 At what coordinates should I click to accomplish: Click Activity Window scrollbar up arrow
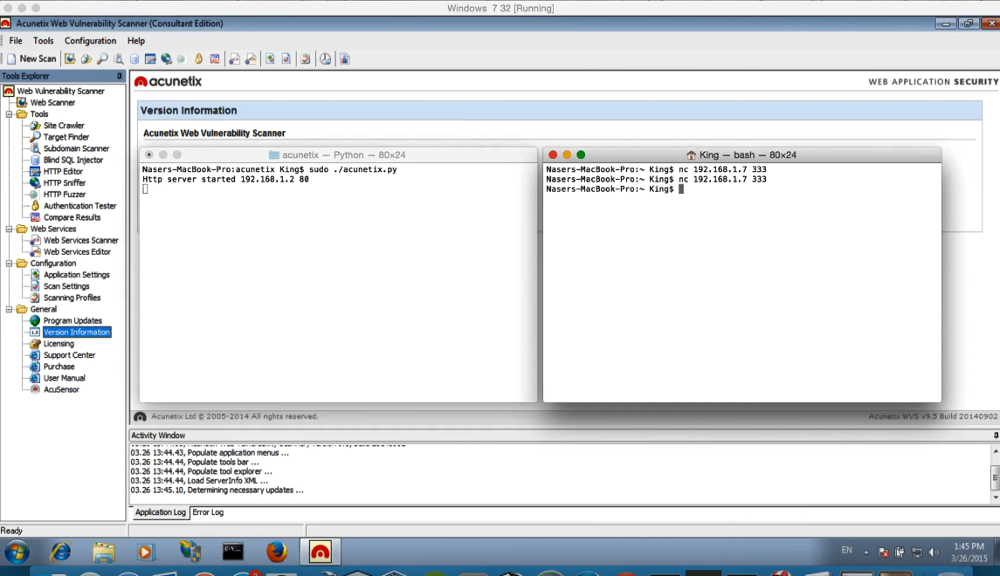pos(995,451)
